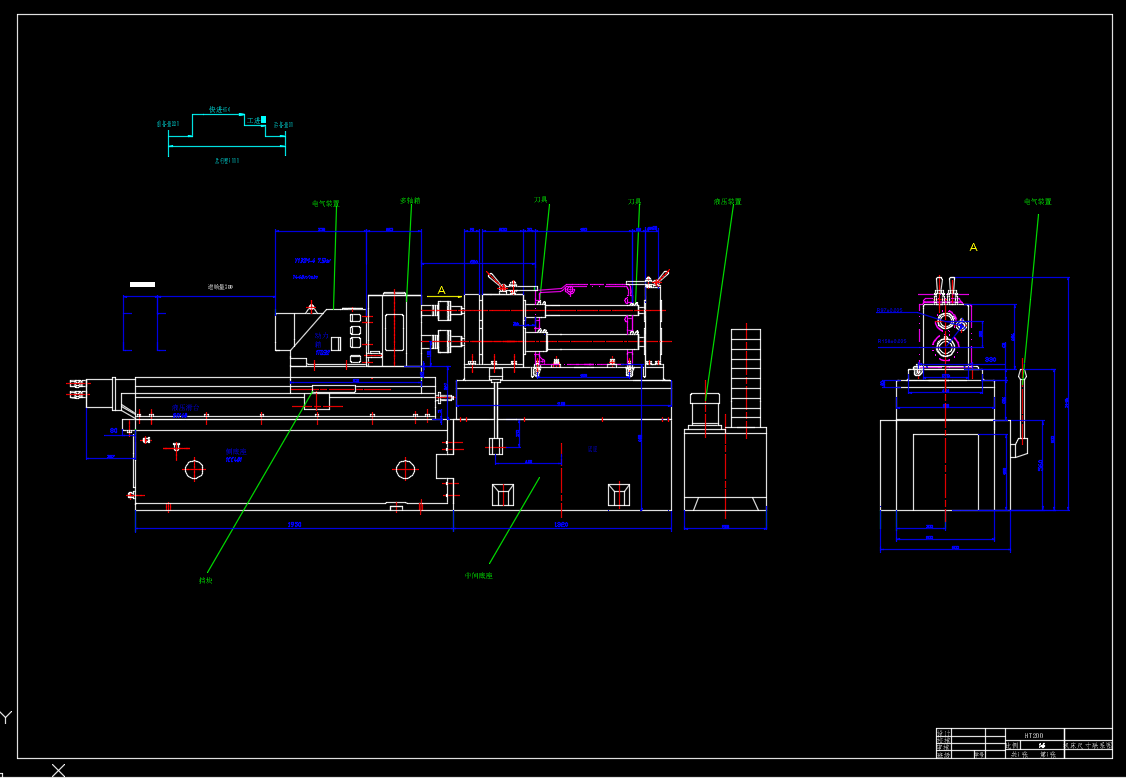
Task: Click the HT200 cell in title block
Action: click(x=1033, y=735)
